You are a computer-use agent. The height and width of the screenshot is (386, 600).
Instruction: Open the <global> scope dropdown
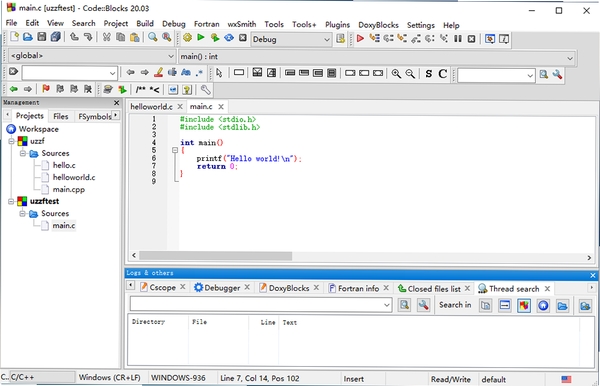92,56
